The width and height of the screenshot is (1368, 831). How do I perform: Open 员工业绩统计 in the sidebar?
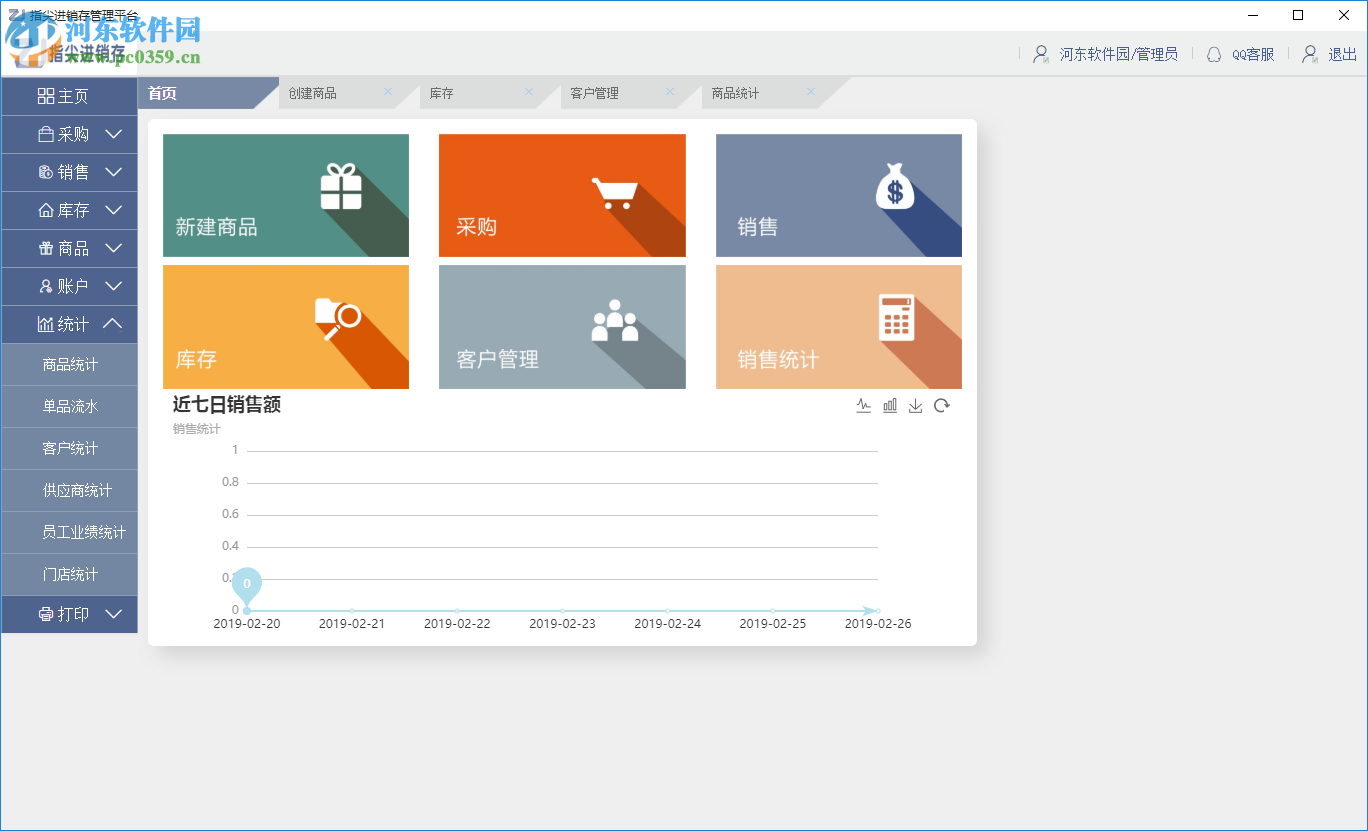tap(69, 533)
